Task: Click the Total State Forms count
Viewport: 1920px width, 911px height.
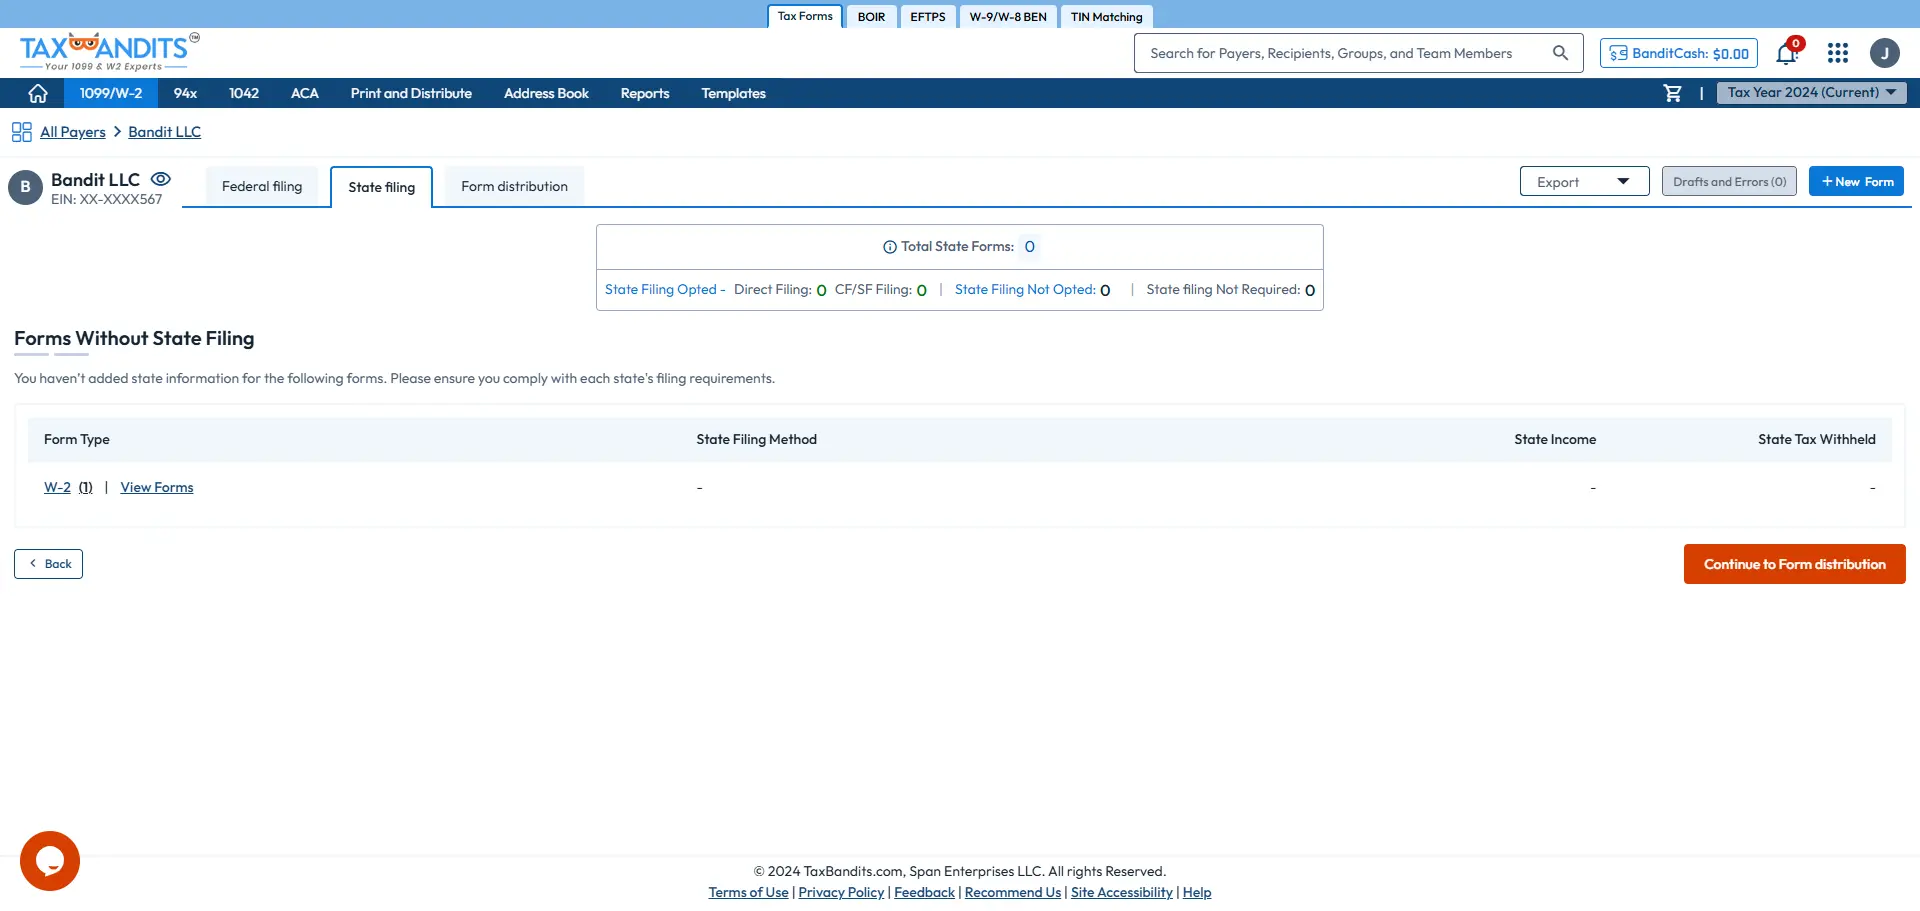Action: point(1029,247)
